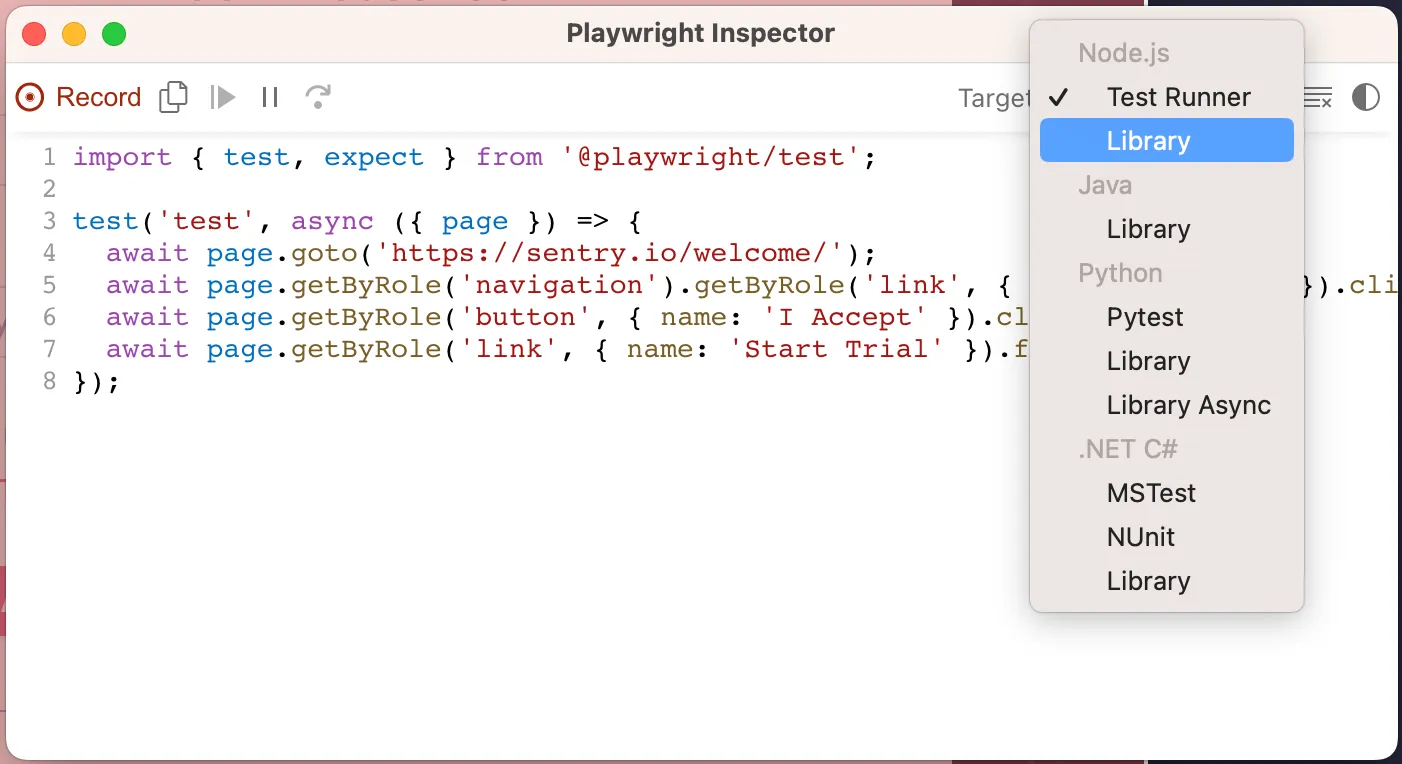Toggle dark mode theme
This screenshot has height=764, width=1402.
point(1365,96)
